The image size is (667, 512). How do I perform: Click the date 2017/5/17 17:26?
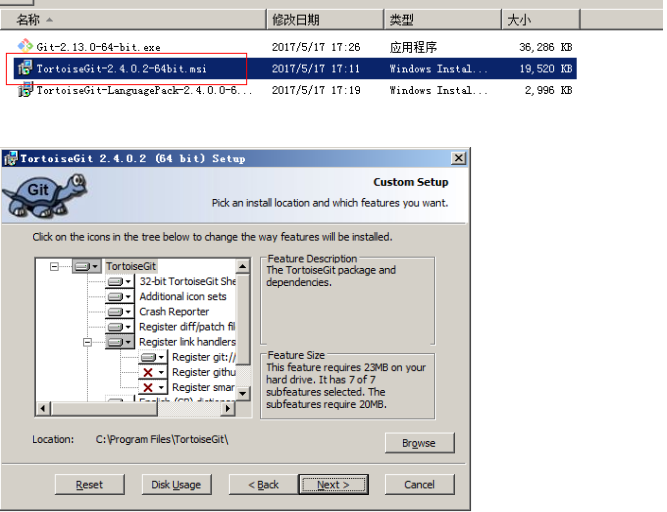click(x=316, y=47)
